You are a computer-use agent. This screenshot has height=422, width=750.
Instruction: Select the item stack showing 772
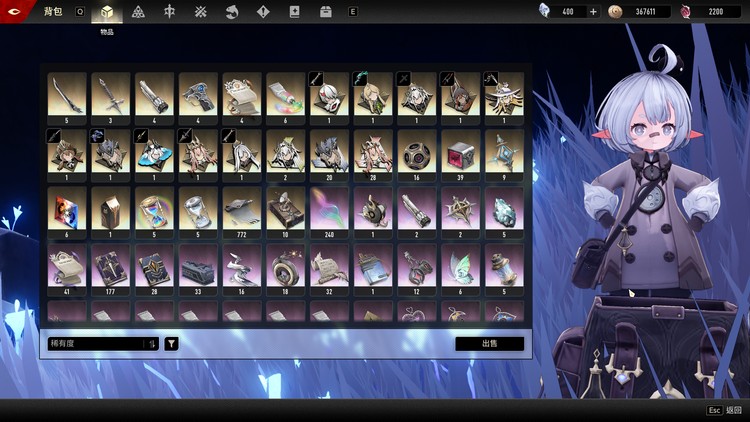241,209
